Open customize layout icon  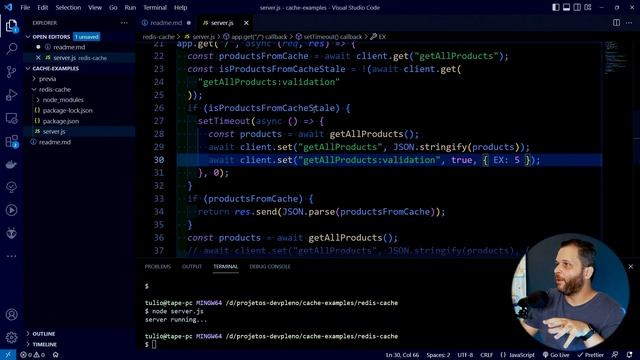click(588, 7)
